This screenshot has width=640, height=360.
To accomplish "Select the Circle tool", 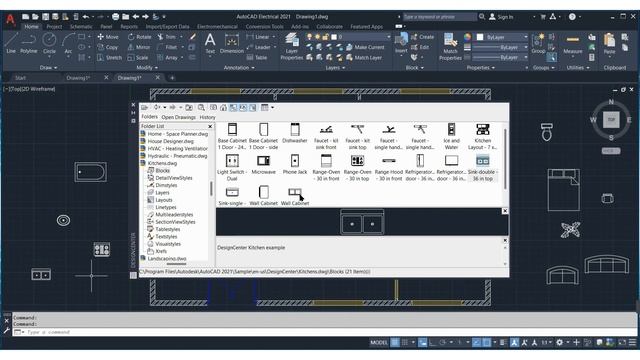I will click(49, 43).
